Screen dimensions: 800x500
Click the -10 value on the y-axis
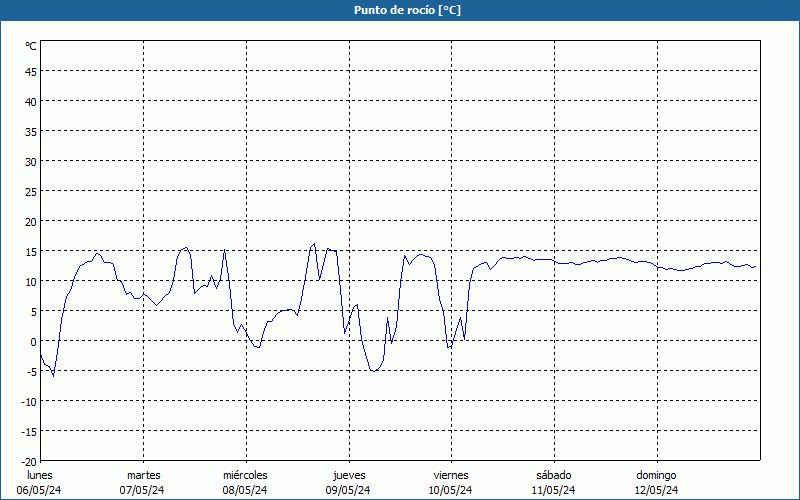point(29,402)
